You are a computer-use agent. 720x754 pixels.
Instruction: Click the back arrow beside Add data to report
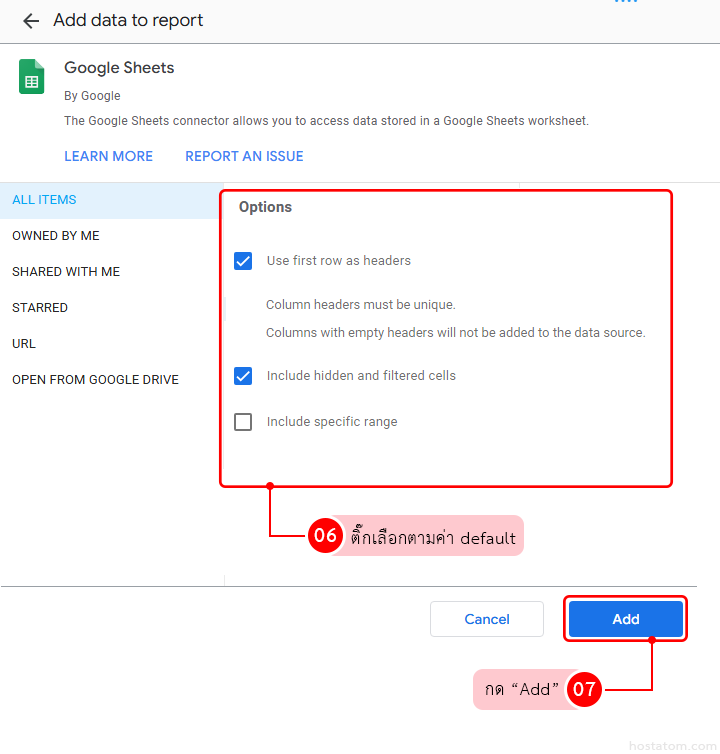[x=31, y=21]
